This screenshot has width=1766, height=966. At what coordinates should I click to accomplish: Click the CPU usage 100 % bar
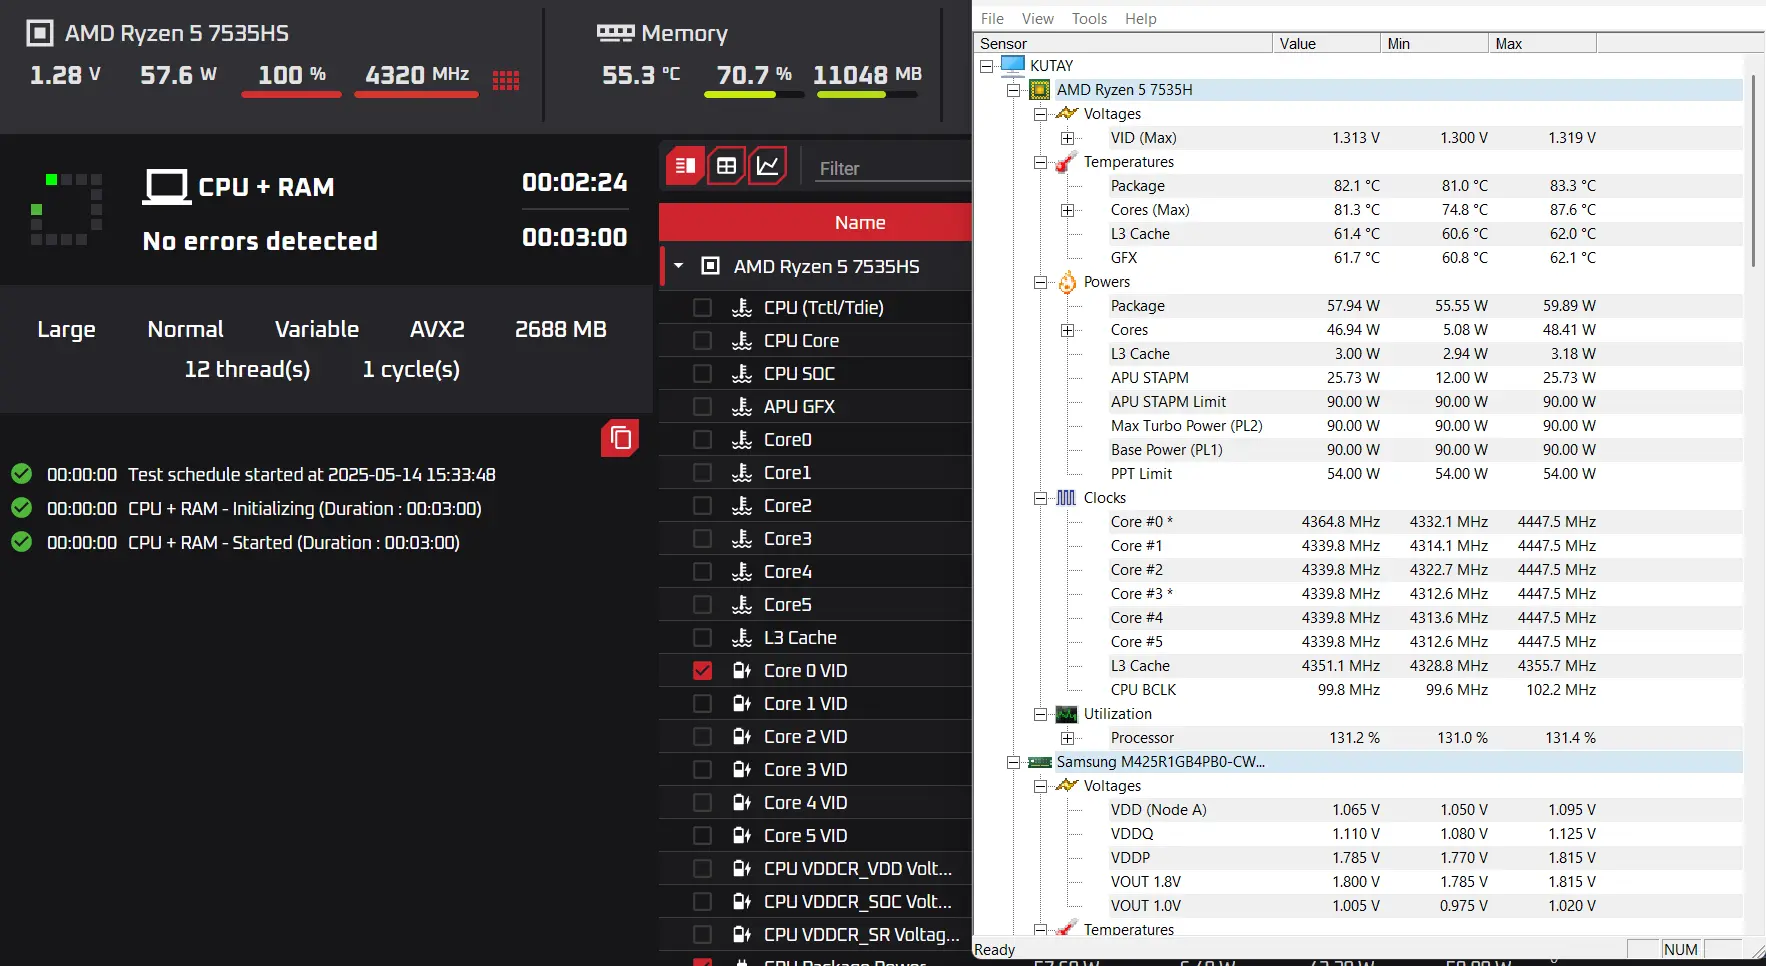pyautogui.click(x=291, y=94)
